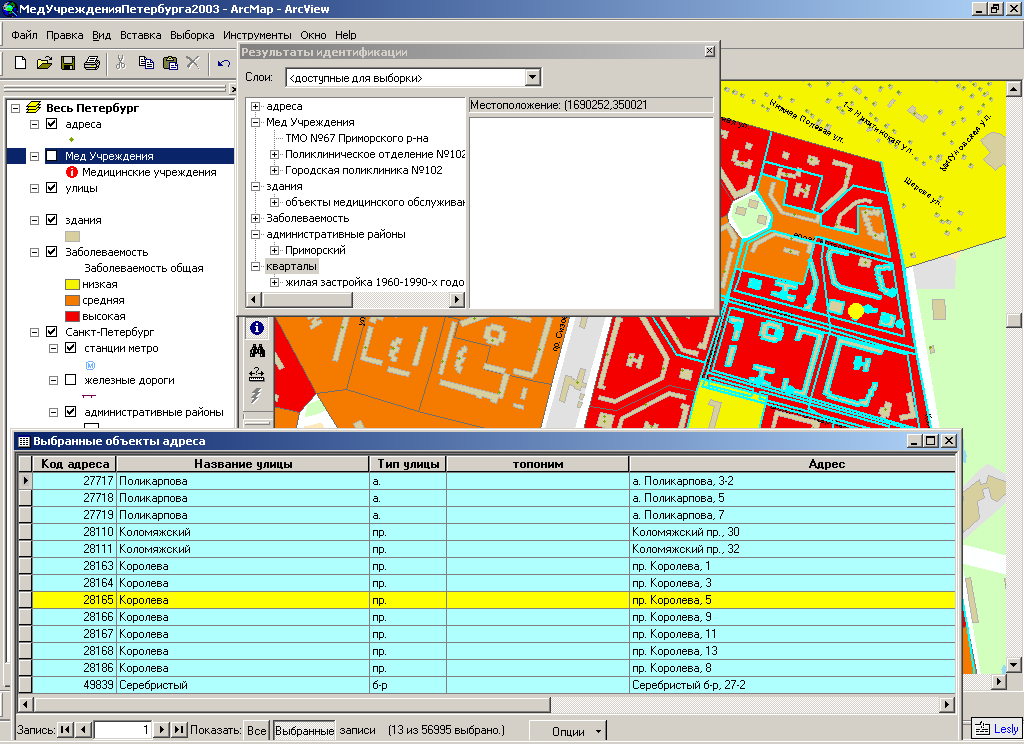1024x744 pixels.
Task: Open the Инструменты menu
Action: (x=257, y=35)
